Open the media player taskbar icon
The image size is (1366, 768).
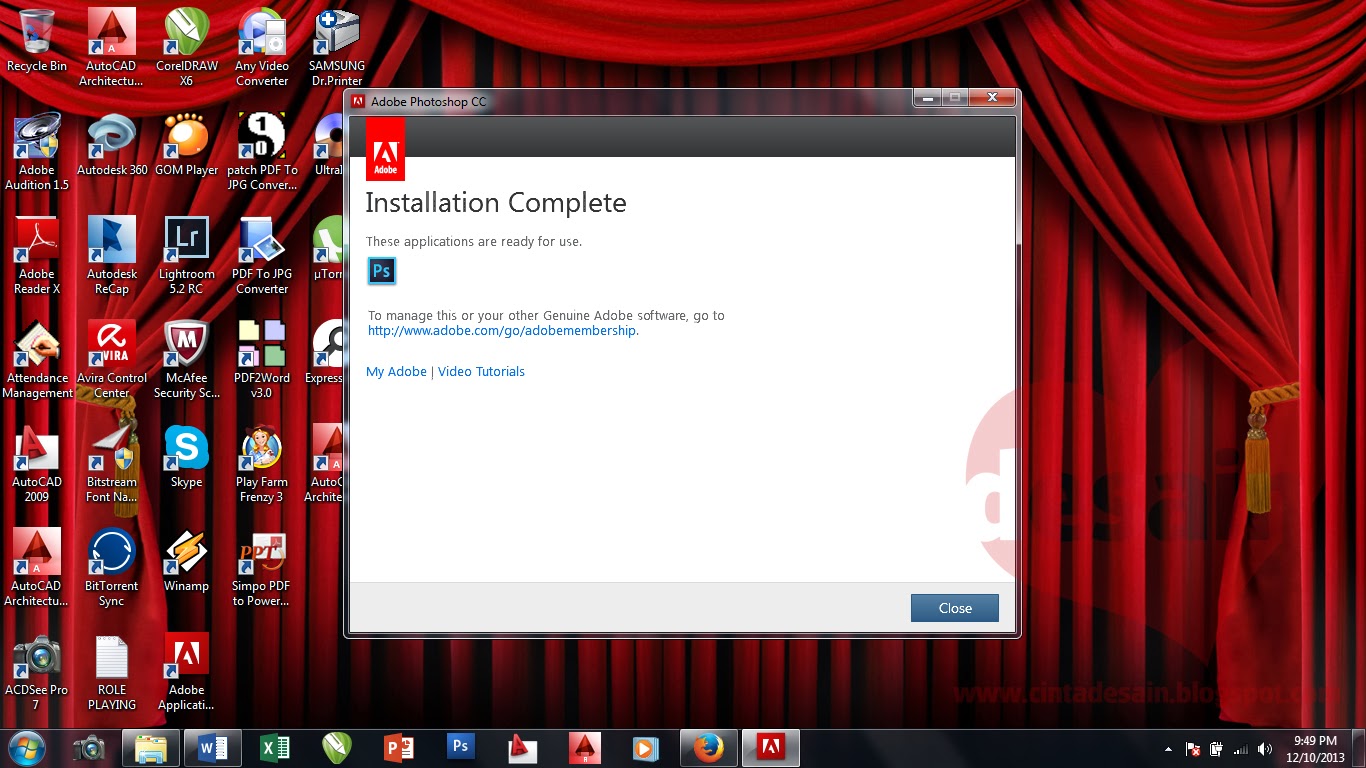645,748
